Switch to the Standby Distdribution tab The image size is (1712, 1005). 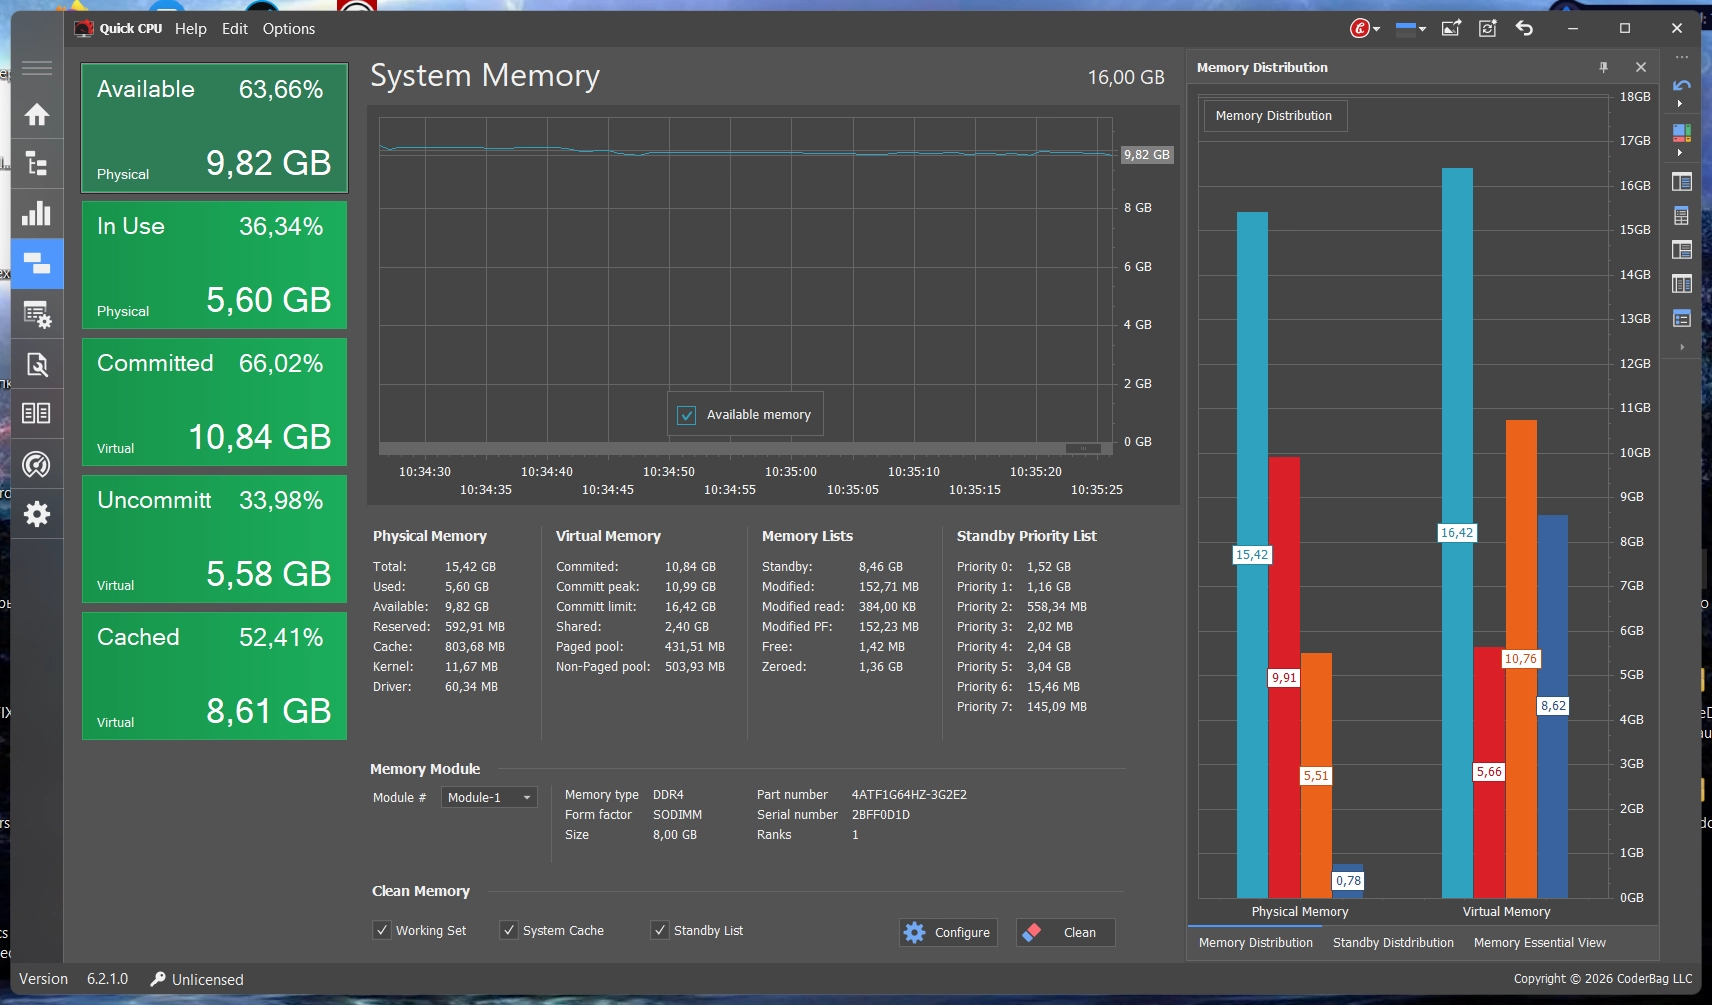coord(1393,942)
